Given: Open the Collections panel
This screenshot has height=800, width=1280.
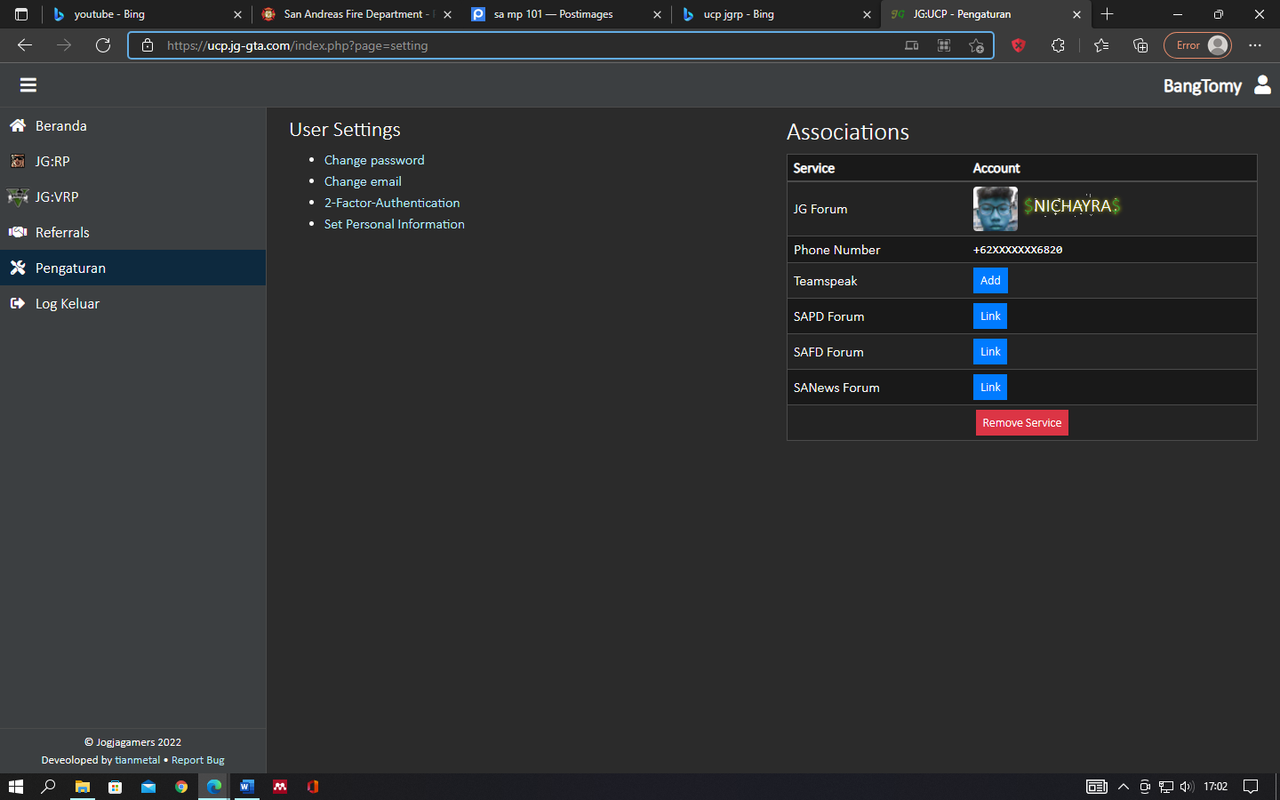Looking at the screenshot, I should pyautogui.click(x=1140, y=45).
